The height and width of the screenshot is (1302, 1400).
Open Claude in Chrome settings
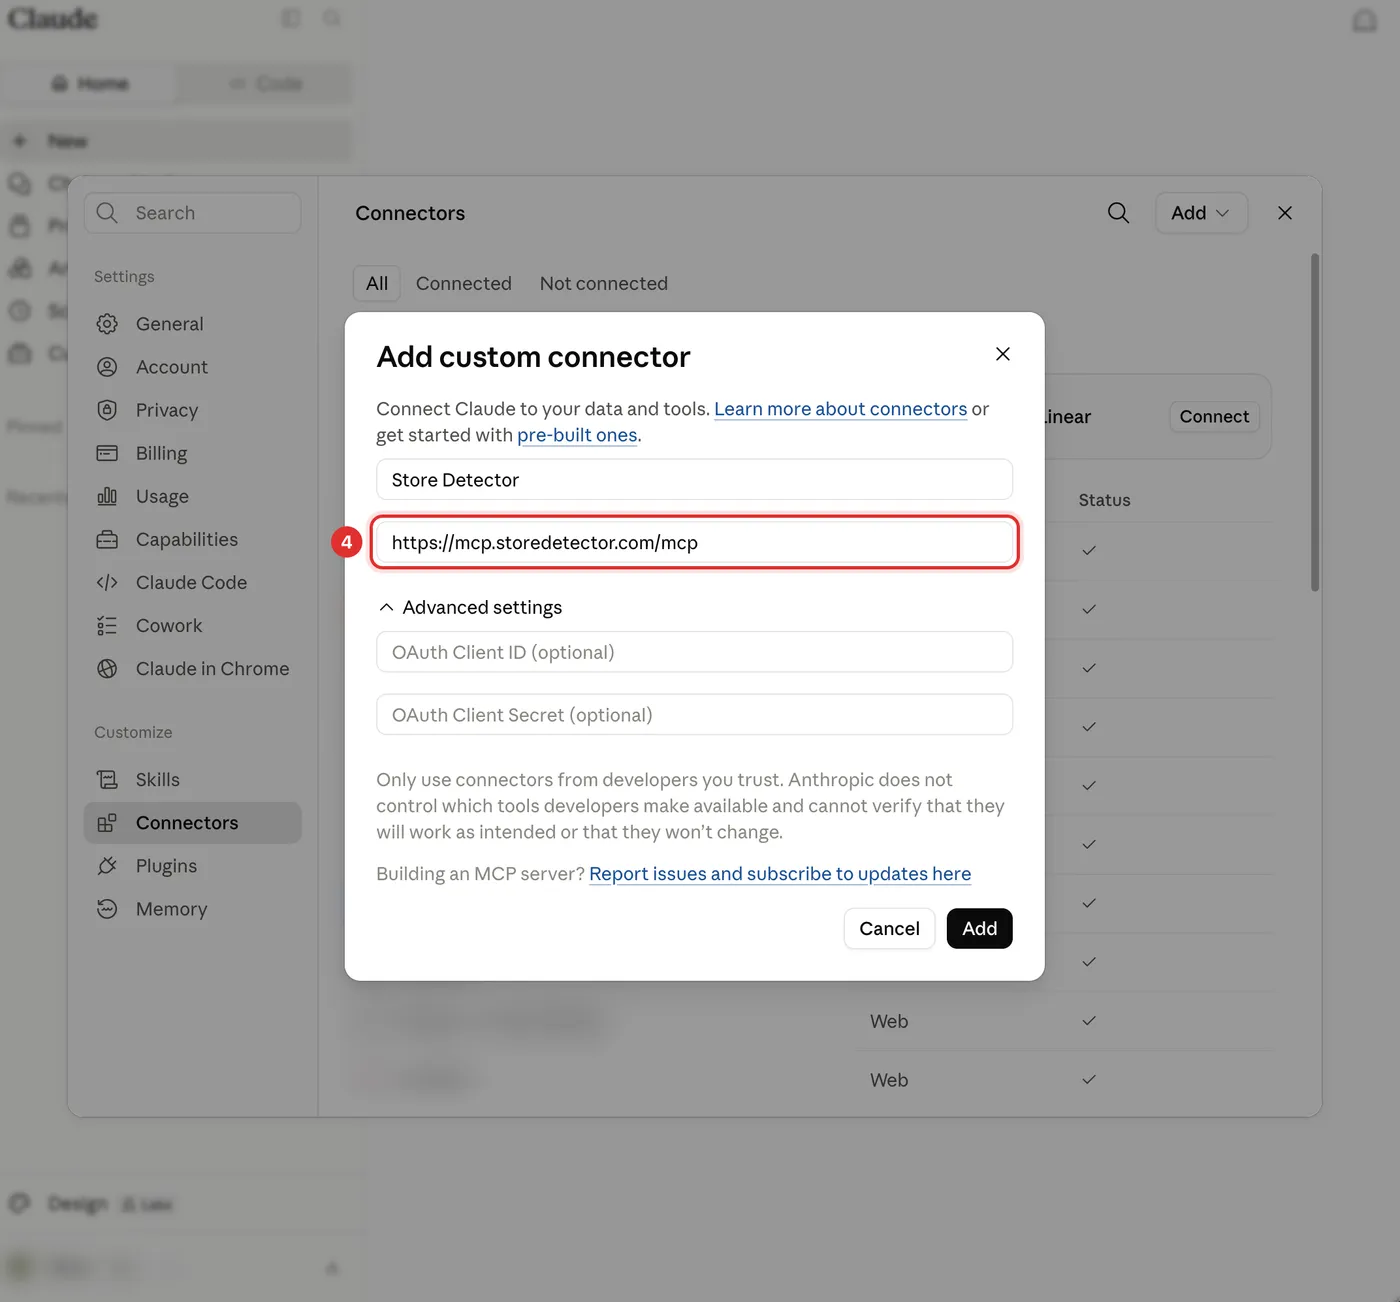(193, 668)
